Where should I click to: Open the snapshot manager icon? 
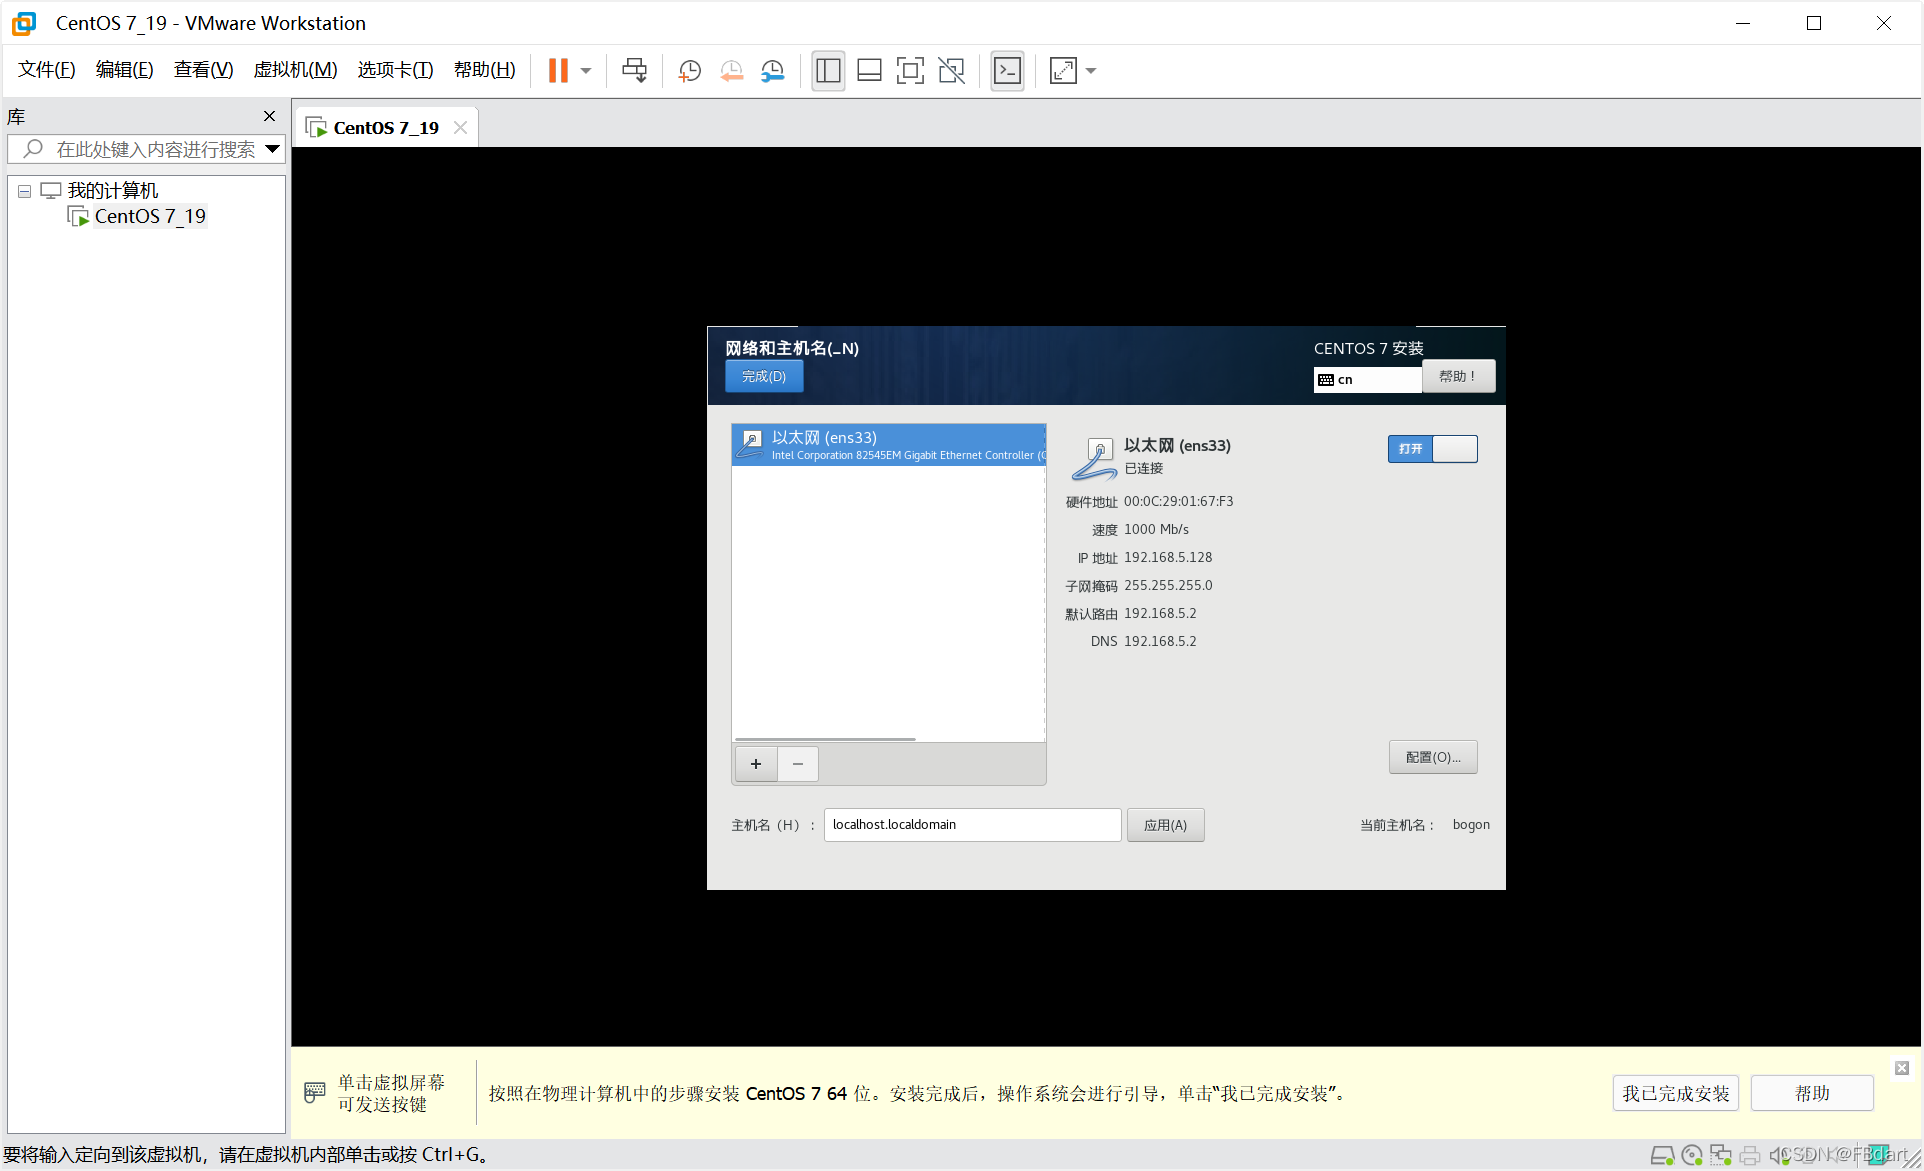(773, 71)
